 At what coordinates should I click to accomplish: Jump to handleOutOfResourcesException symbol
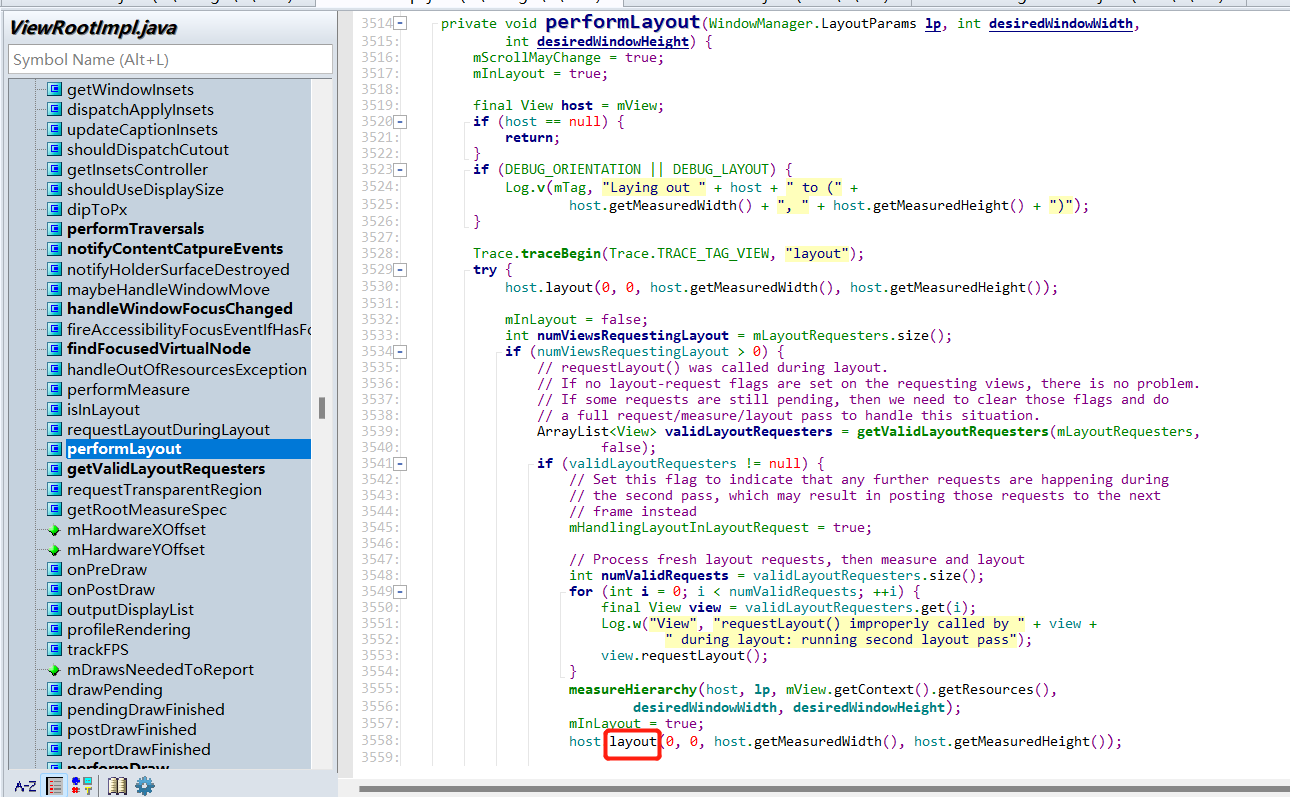(187, 369)
